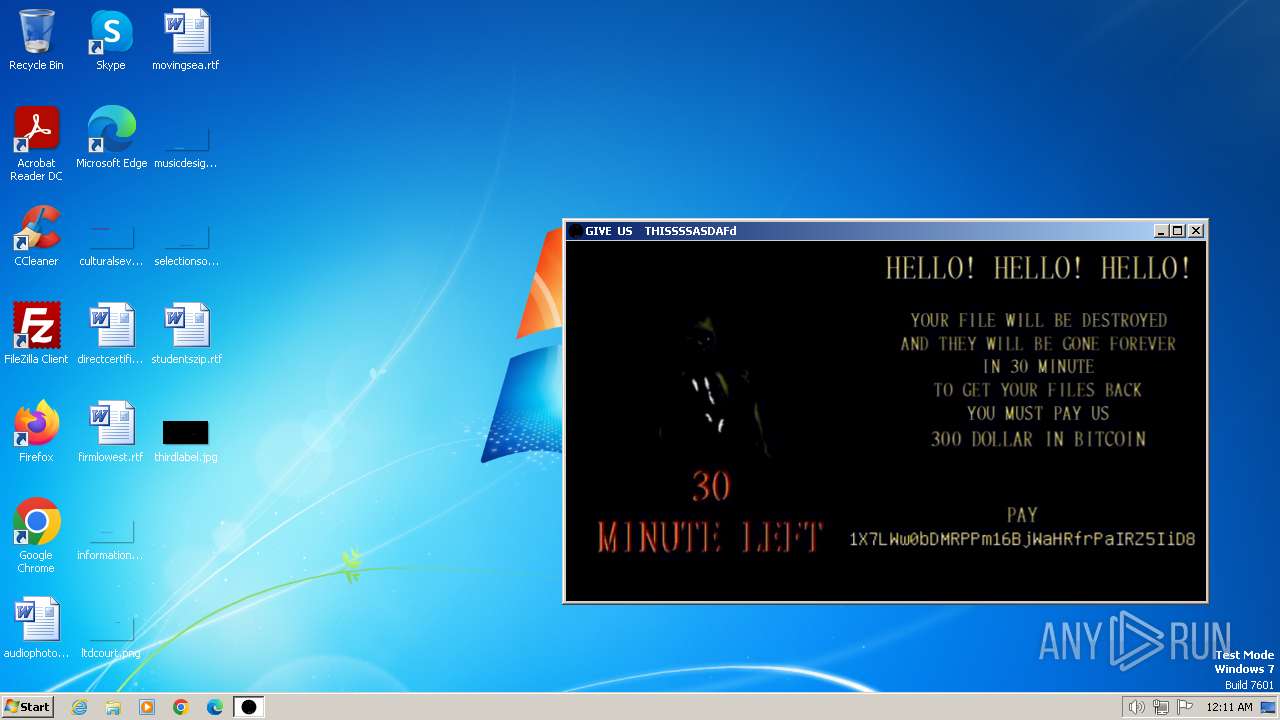Click the ransom window's black circle icon
This screenshot has width=1280, height=720.
pyautogui.click(x=575, y=231)
